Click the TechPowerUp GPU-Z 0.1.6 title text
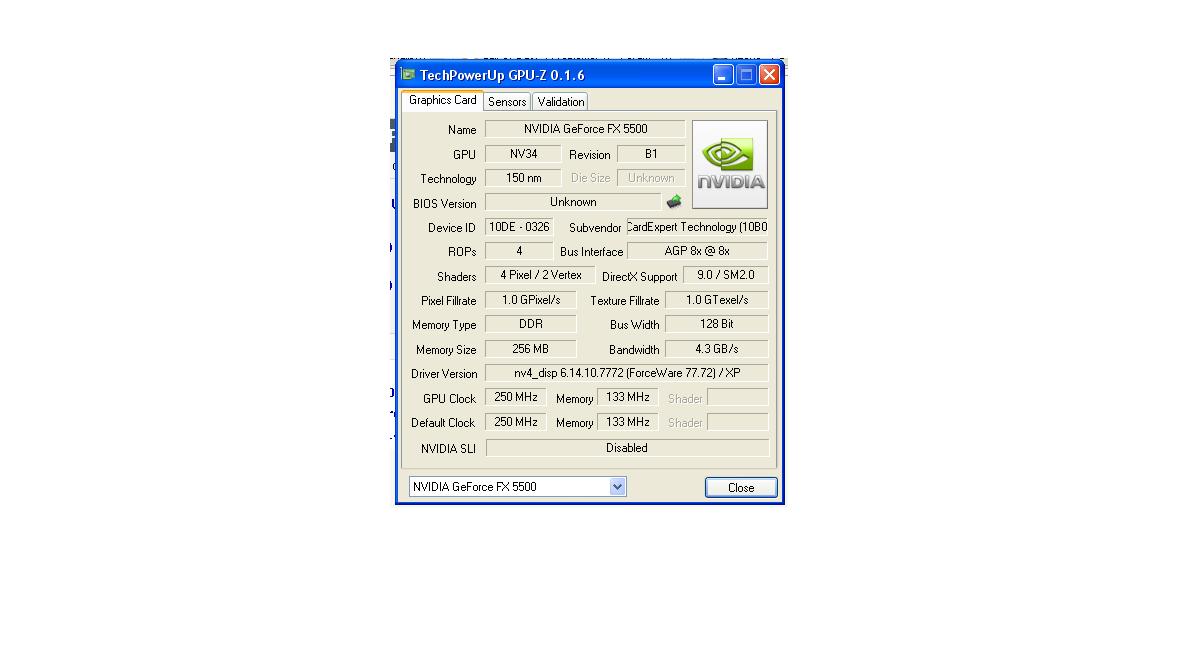Screen dimensions: 1204x655 point(502,75)
